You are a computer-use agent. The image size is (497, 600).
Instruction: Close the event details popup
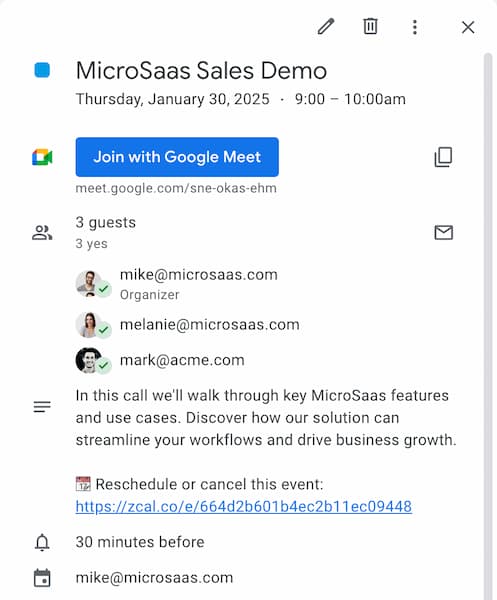(468, 27)
